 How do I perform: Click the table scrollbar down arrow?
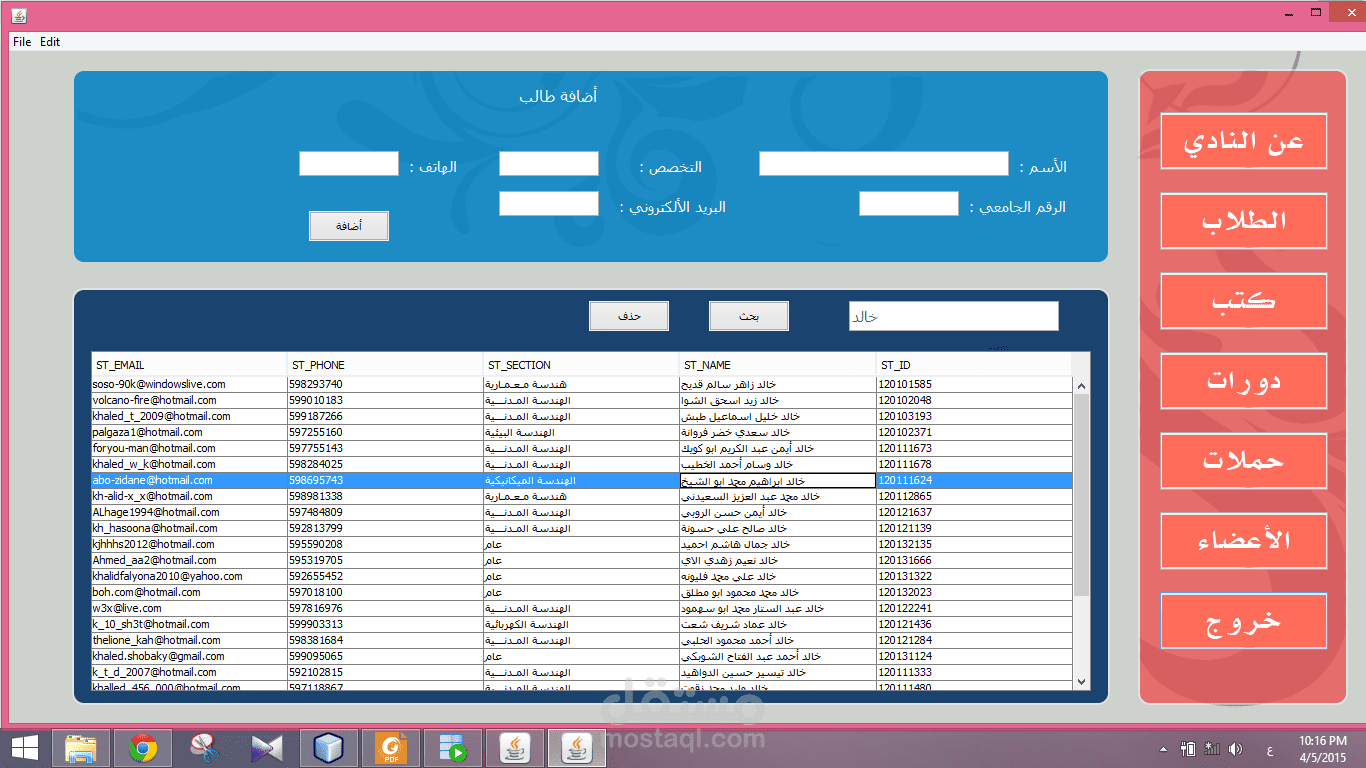pos(1080,681)
